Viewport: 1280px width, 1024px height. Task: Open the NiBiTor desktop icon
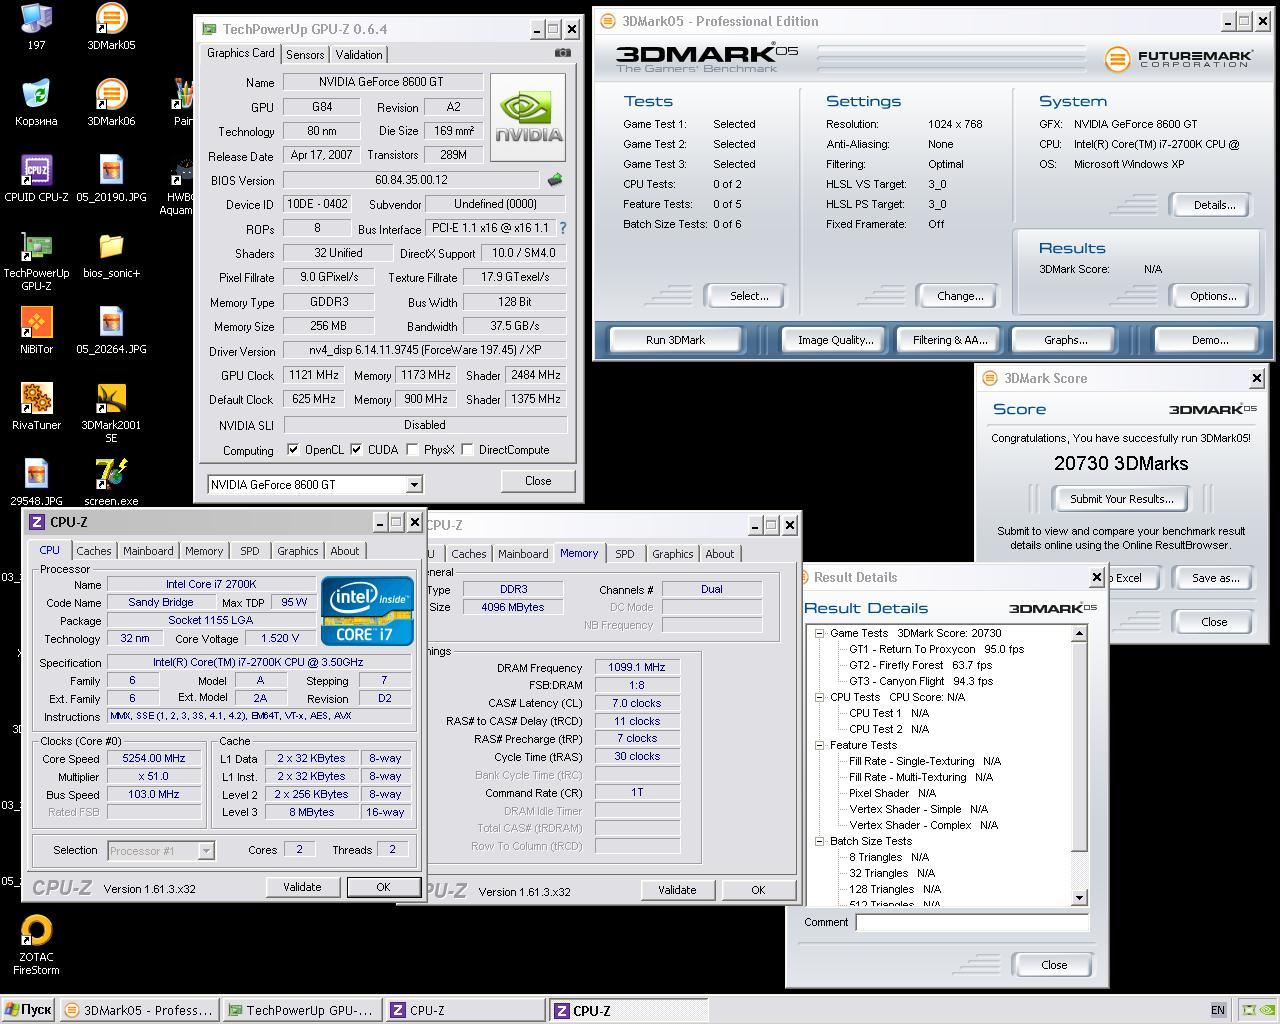click(x=36, y=324)
